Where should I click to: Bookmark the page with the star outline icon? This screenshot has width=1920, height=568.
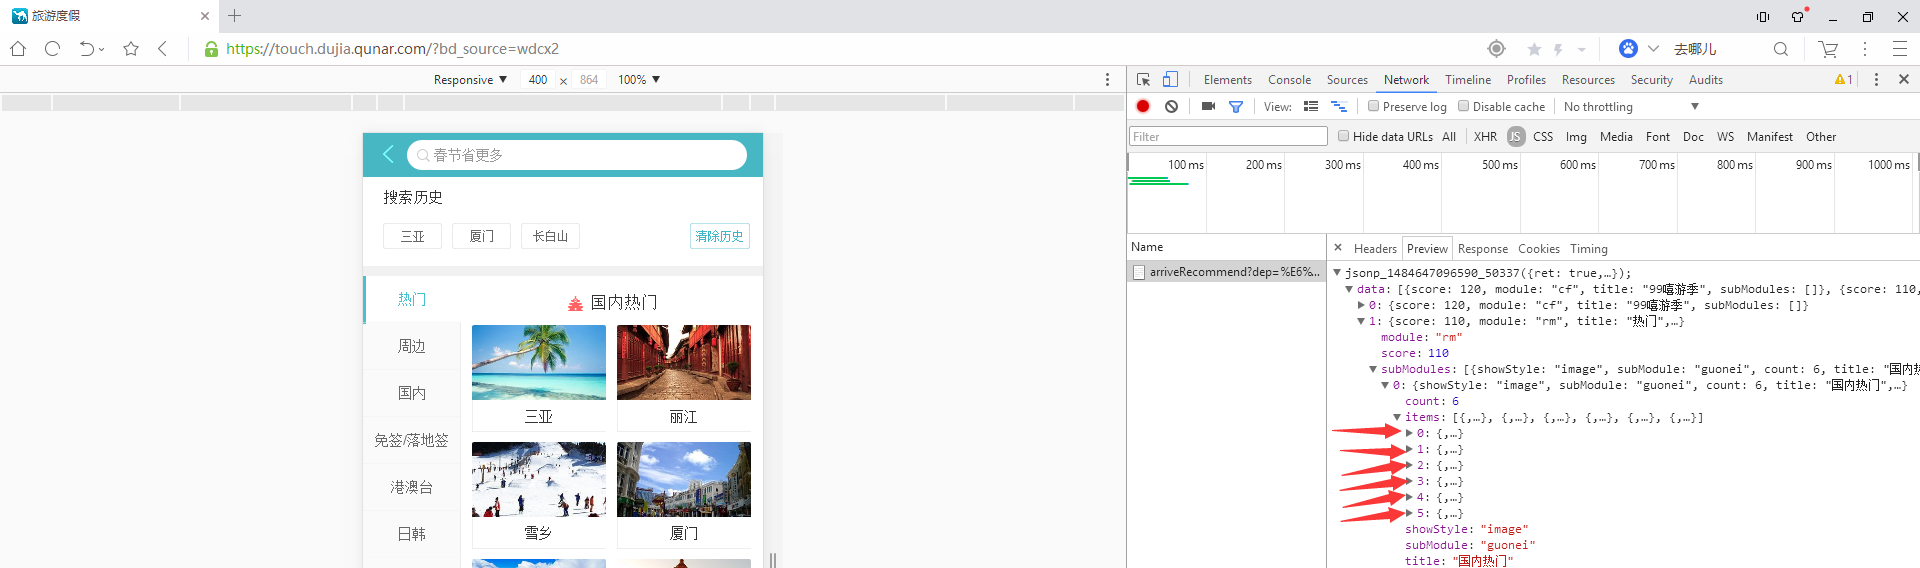point(131,48)
